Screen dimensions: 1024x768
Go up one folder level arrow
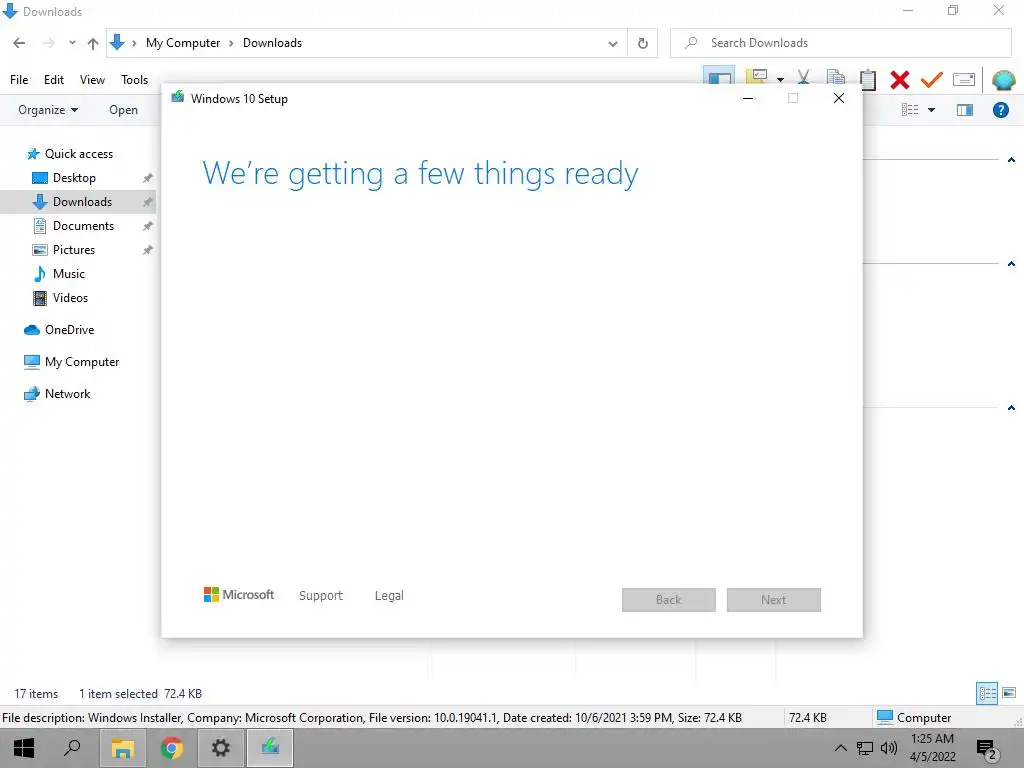pos(93,43)
